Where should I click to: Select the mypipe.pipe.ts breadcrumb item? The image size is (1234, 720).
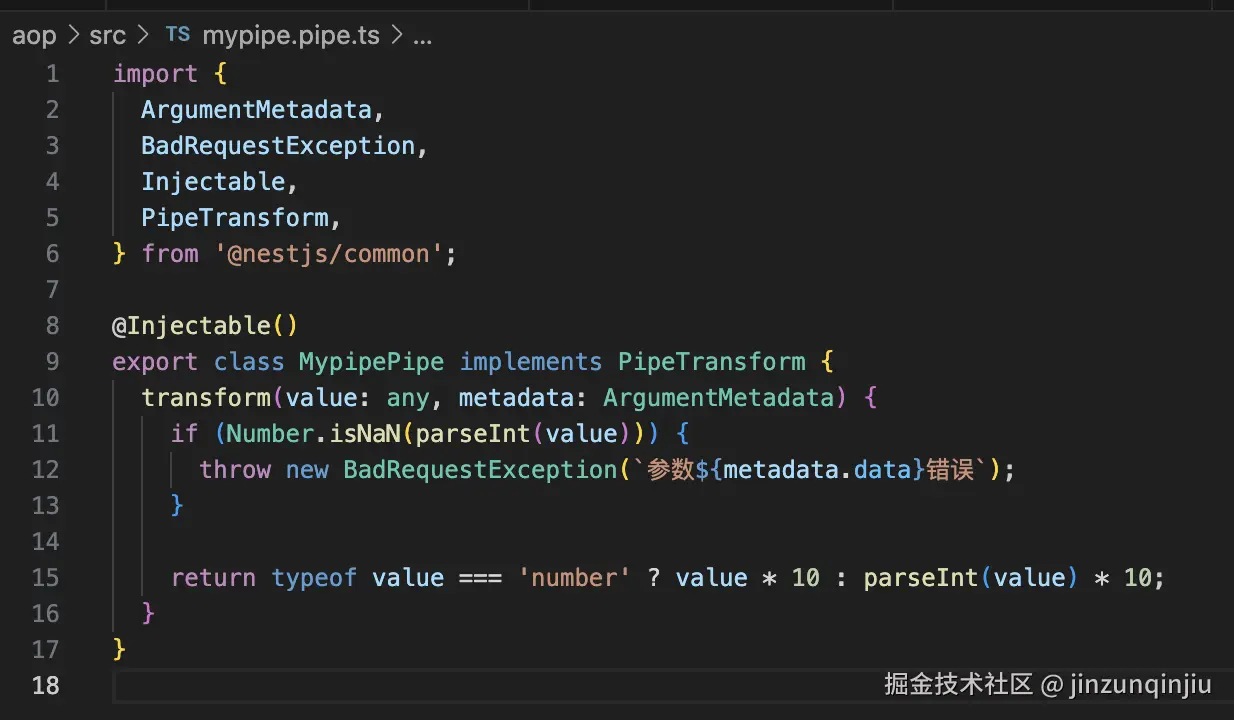point(291,36)
